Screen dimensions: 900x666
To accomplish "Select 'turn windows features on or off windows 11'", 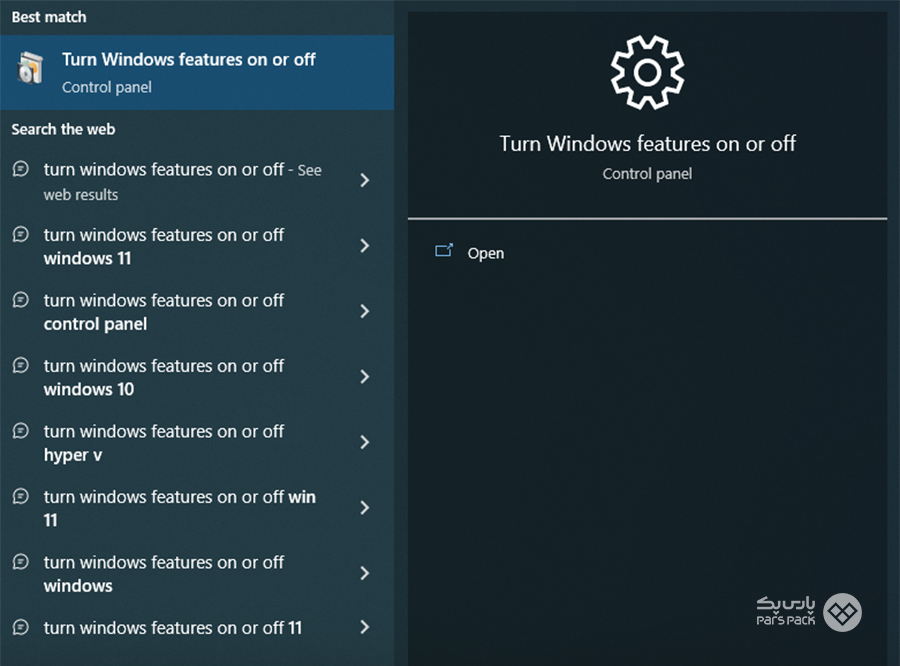I will [x=197, y=246].
